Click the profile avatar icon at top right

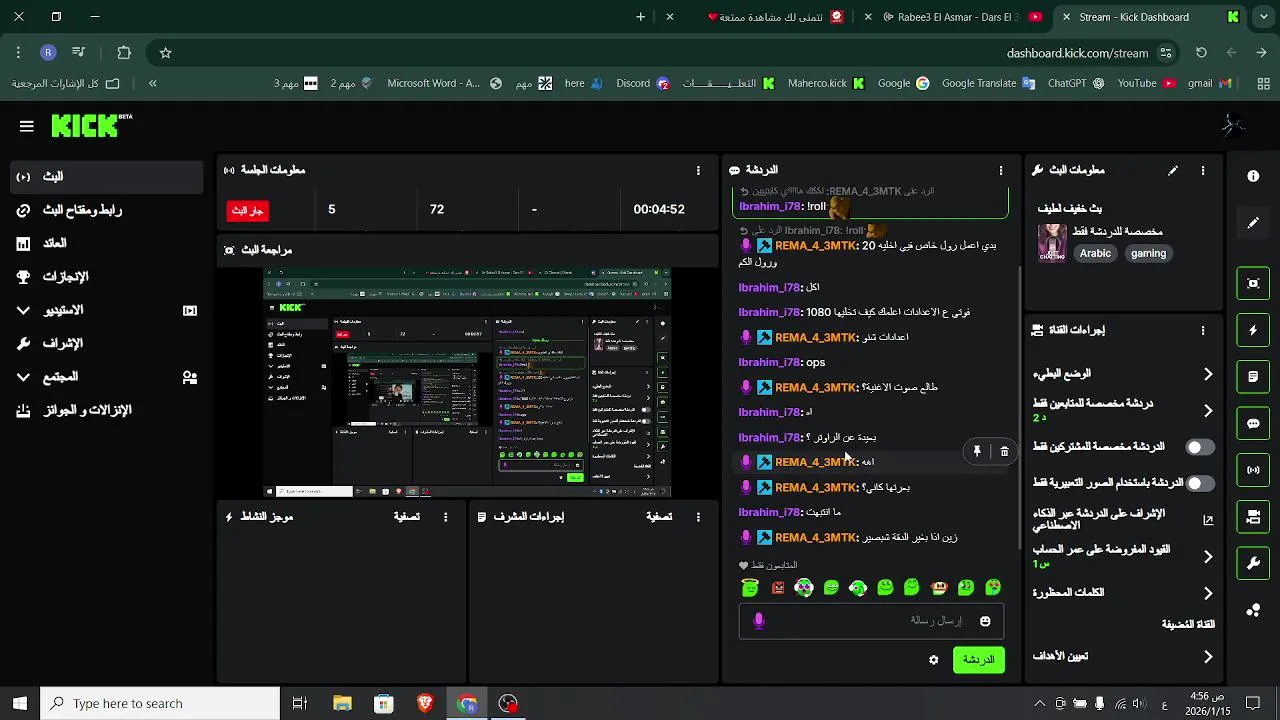coord(1233,126)
